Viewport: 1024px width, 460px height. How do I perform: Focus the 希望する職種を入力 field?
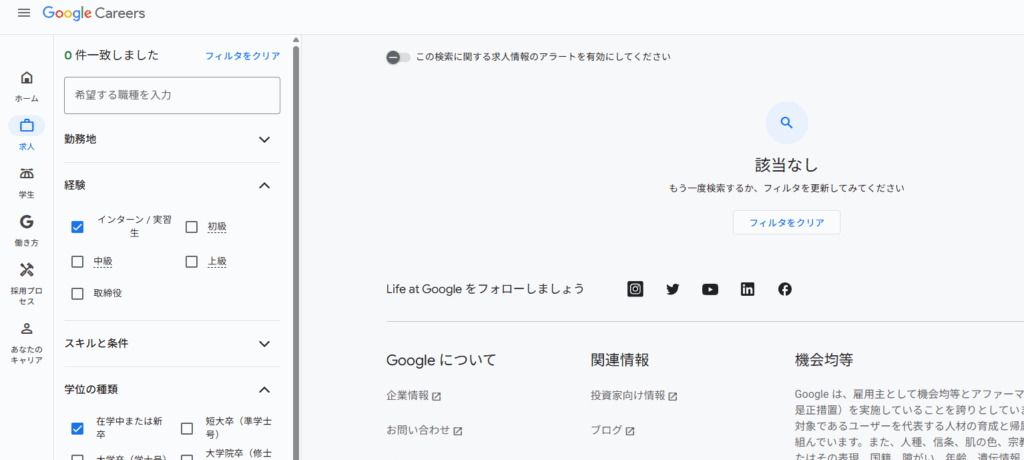click(x=172, y=95)
